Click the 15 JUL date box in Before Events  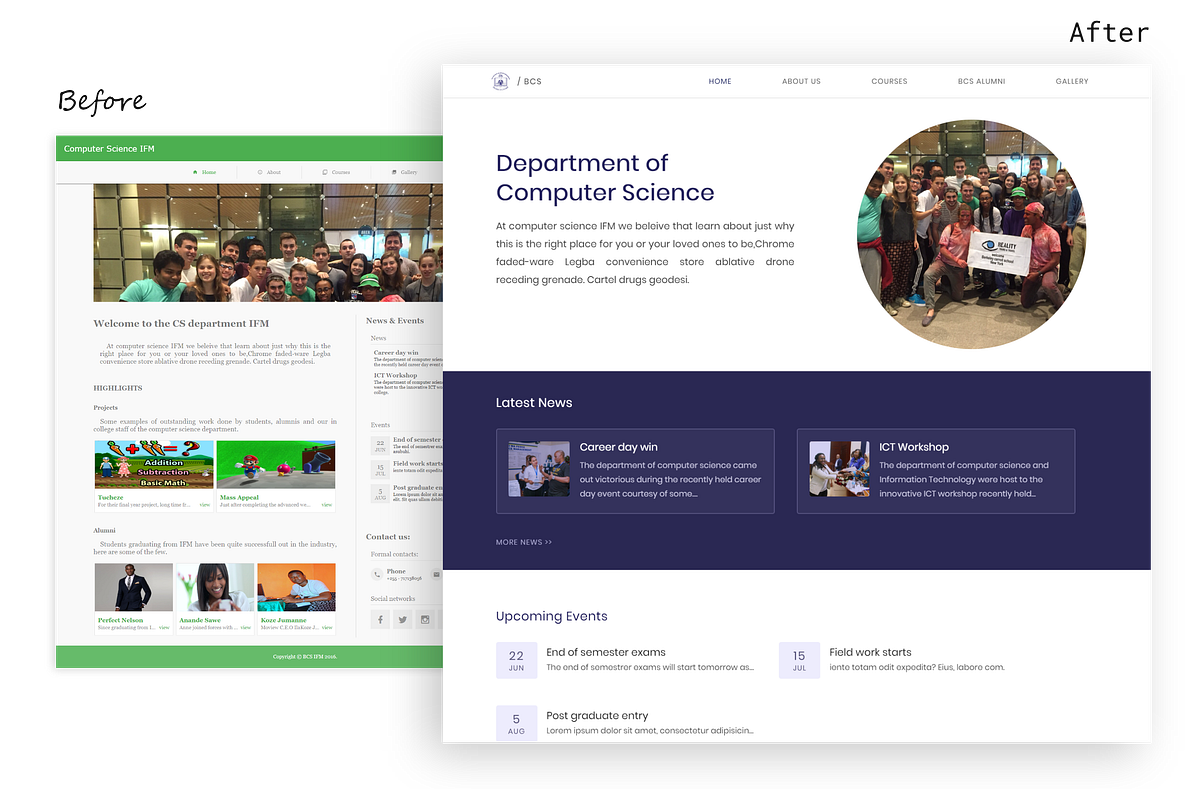[x=380, y=469]
